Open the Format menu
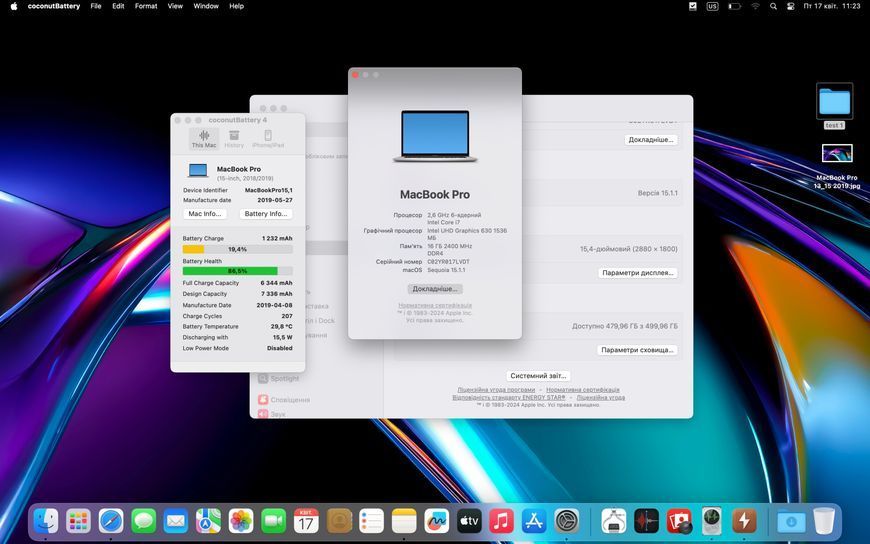The height and width of the screenshot is (544, 870). (x=146, y=6)
